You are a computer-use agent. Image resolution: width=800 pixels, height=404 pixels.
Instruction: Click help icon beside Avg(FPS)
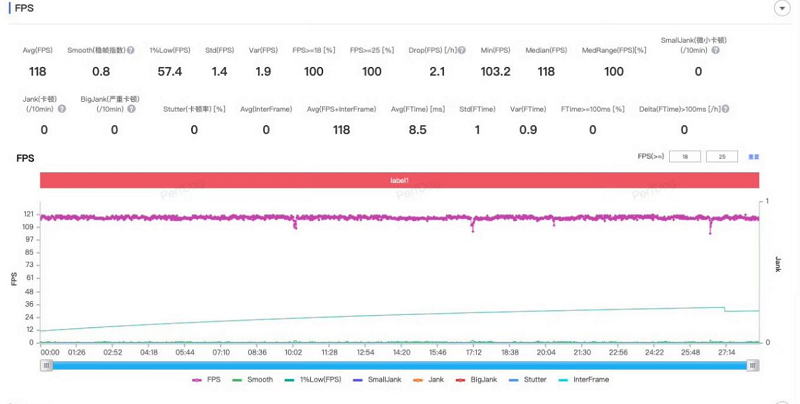(51, 49)
